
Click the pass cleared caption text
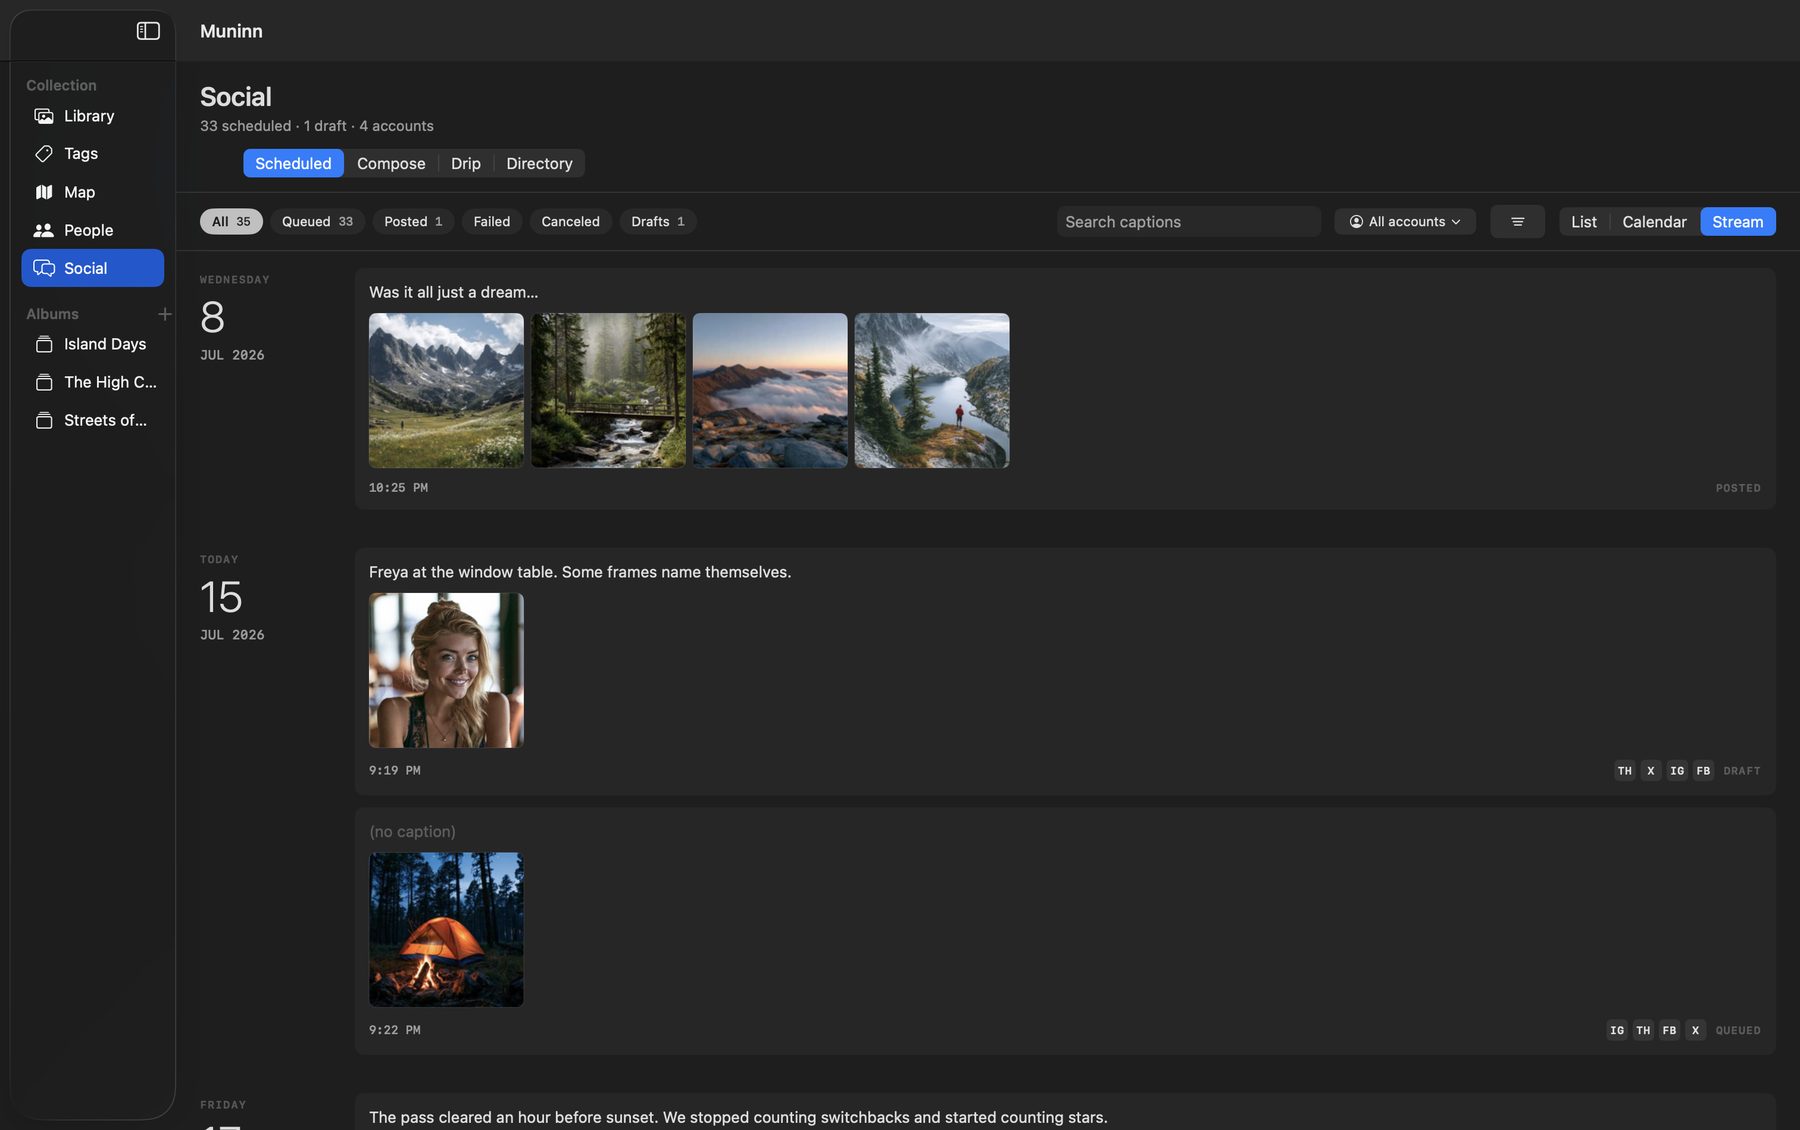[738, 1117]
